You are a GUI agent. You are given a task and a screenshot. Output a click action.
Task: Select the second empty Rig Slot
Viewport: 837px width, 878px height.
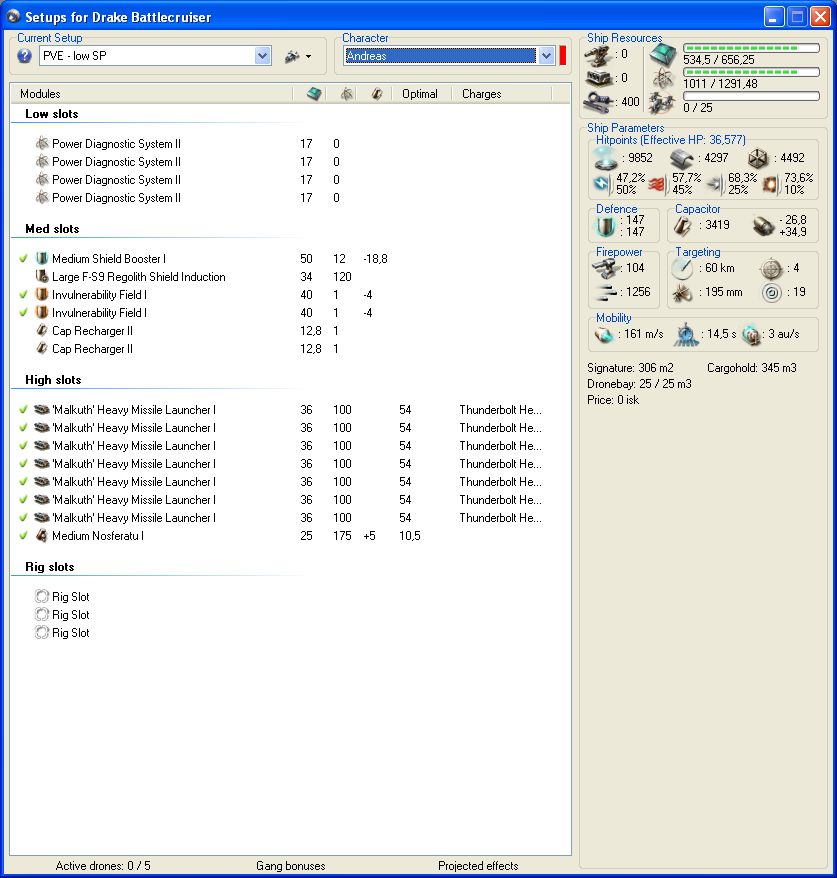71,615
